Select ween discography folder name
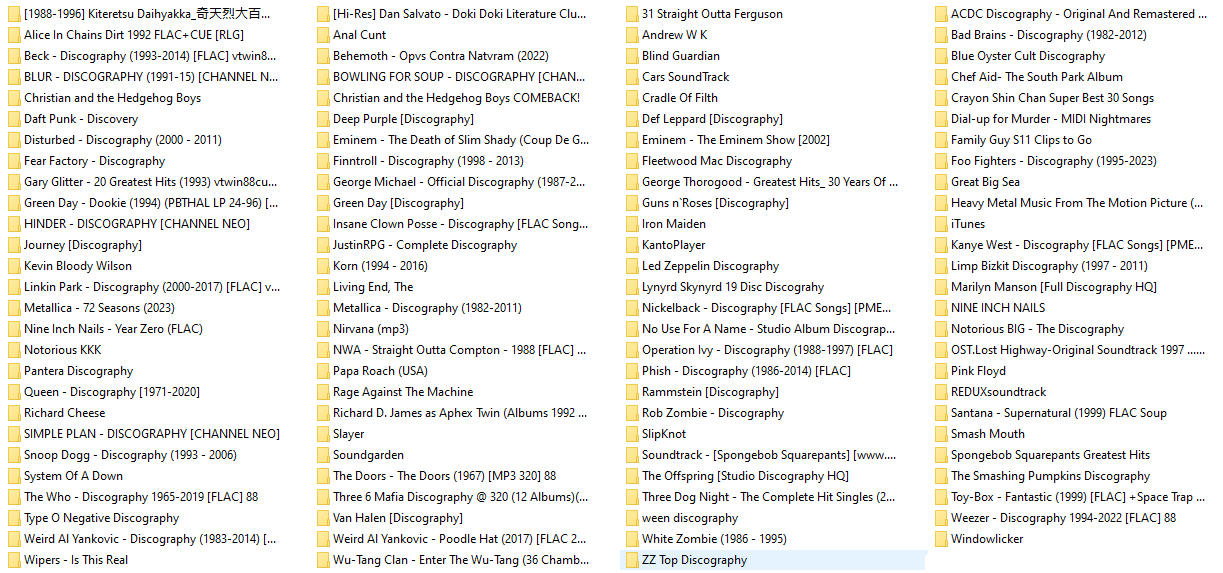Screen dimensions: 1223x573 [690, 518]
